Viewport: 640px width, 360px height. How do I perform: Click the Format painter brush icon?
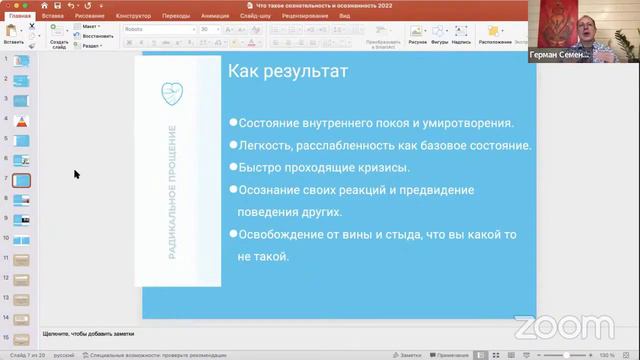[x=32, y=46]
